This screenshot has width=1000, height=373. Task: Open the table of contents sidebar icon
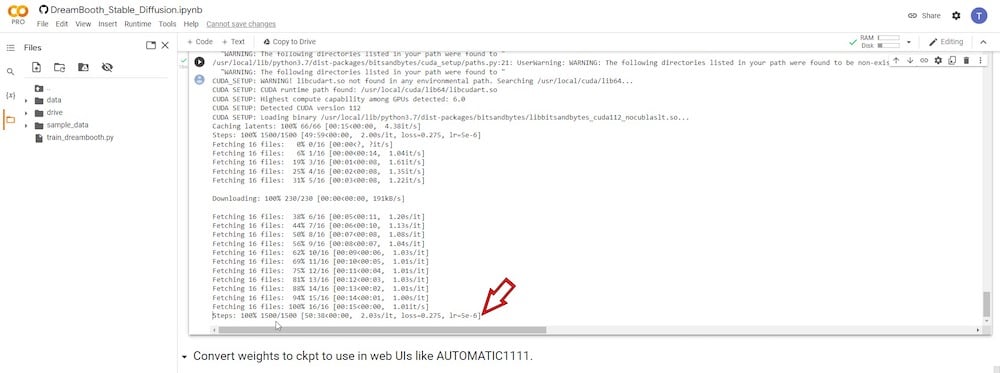10,48
